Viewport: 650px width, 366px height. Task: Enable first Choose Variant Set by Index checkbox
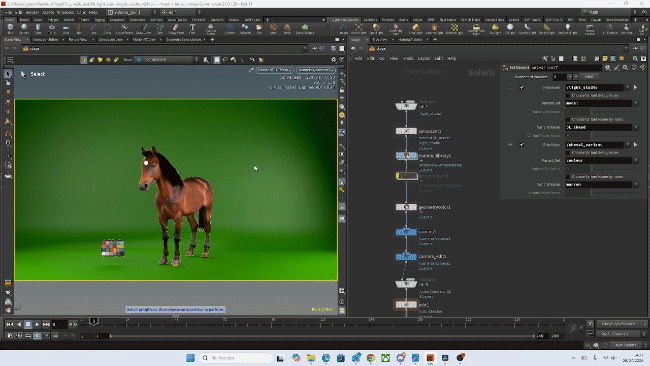pos(568,95)
